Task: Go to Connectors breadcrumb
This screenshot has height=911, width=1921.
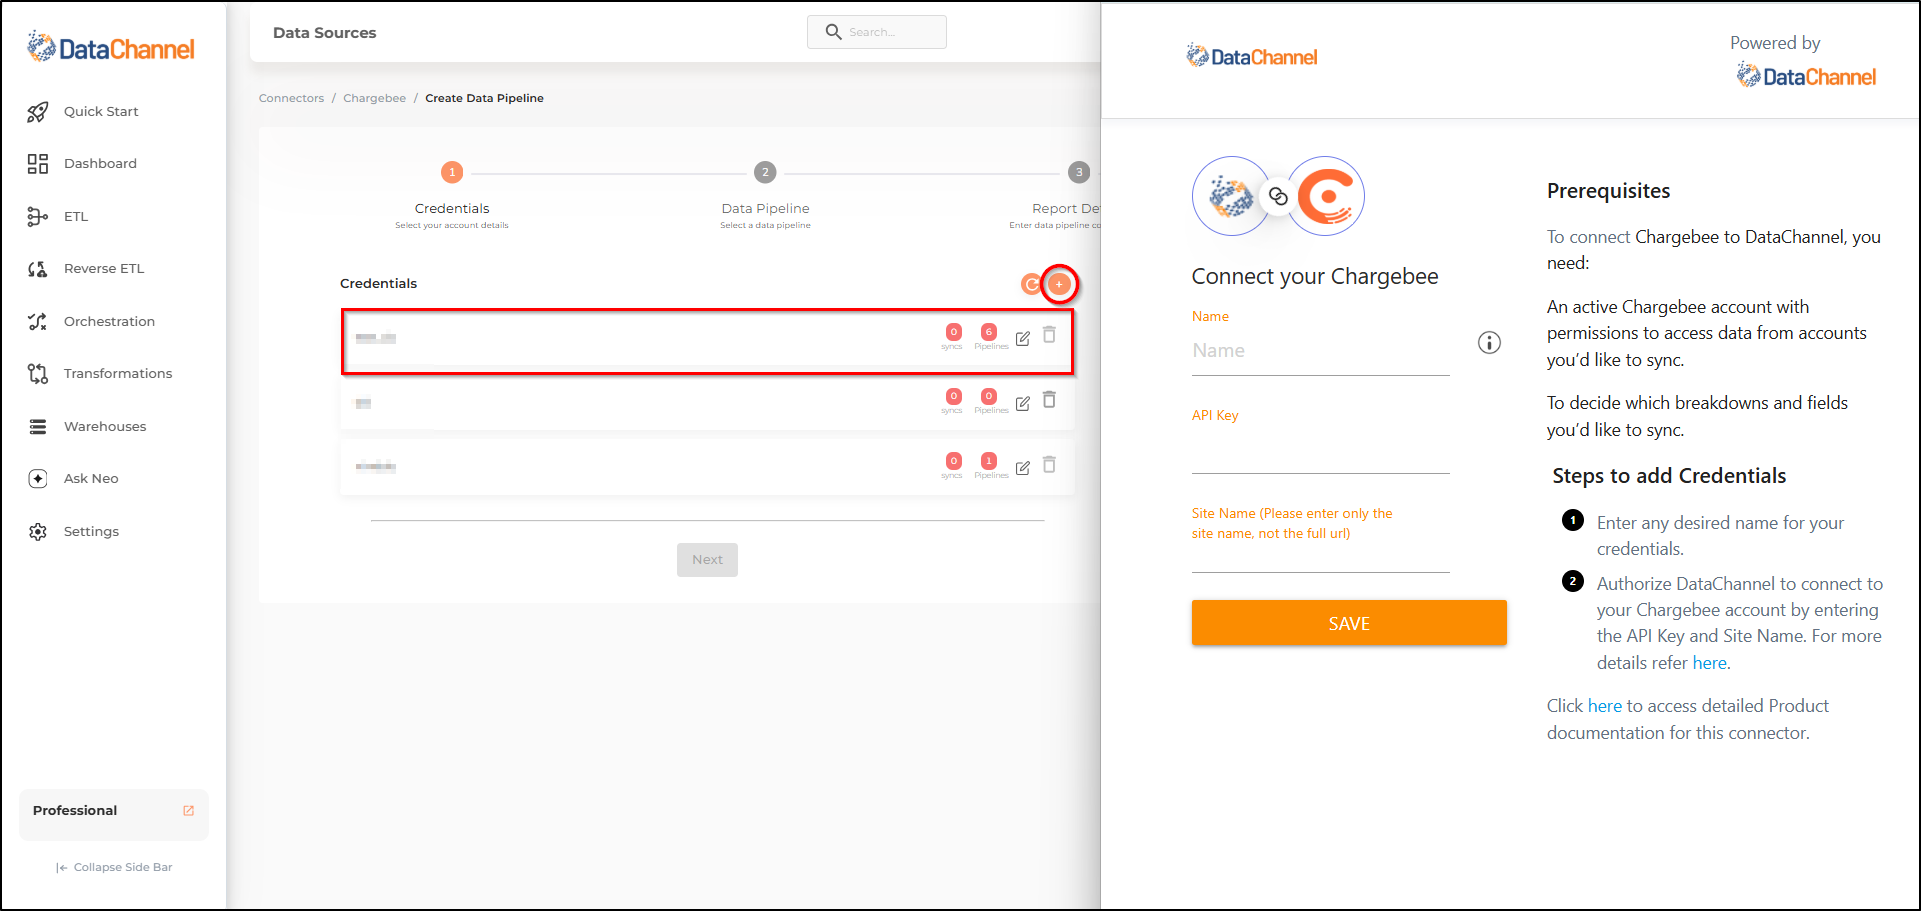Action: (291, 98)
